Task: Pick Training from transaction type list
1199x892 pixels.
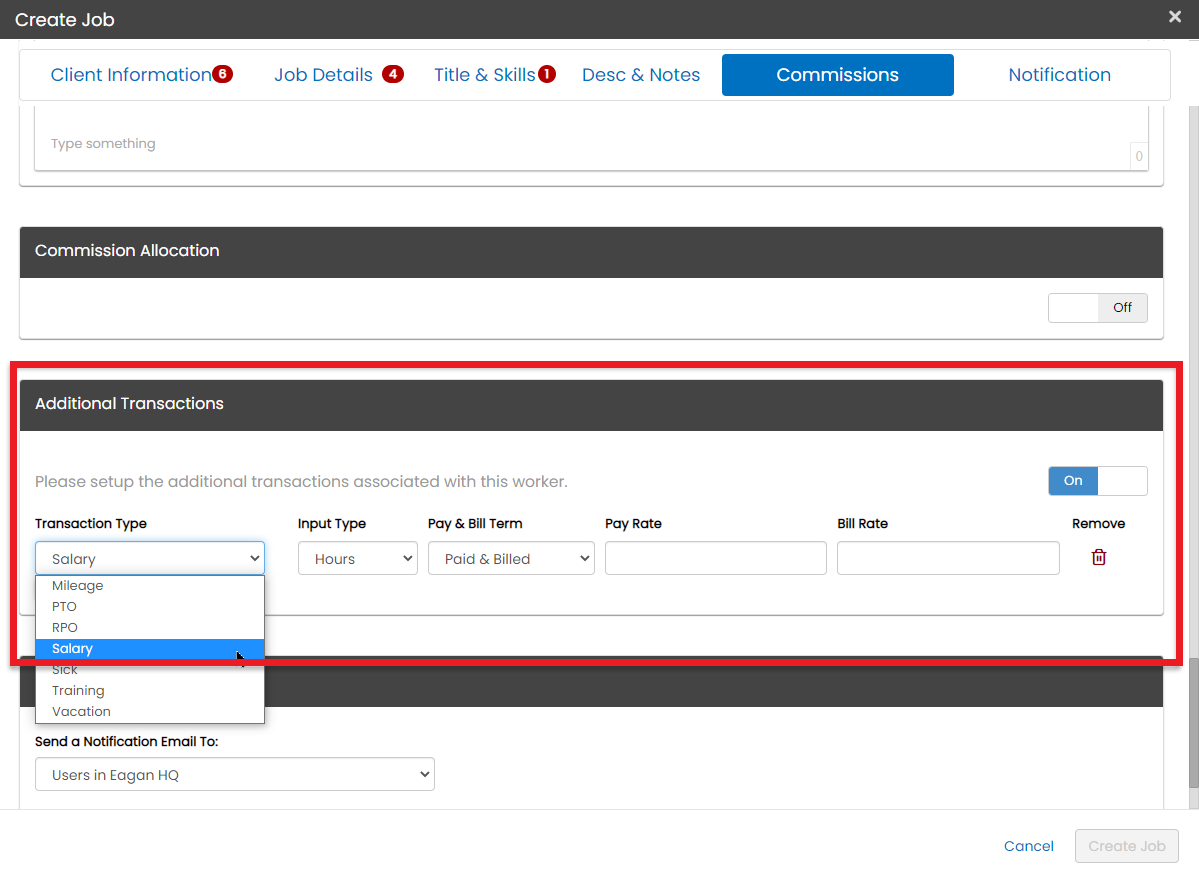Action: pyautogui.click(x=150, y=691)
